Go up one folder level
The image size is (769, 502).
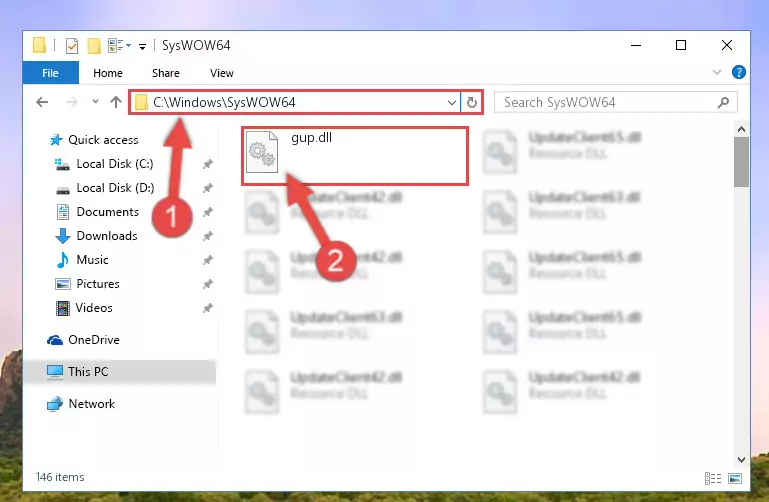pyautogui.click(x=116, y=102)
